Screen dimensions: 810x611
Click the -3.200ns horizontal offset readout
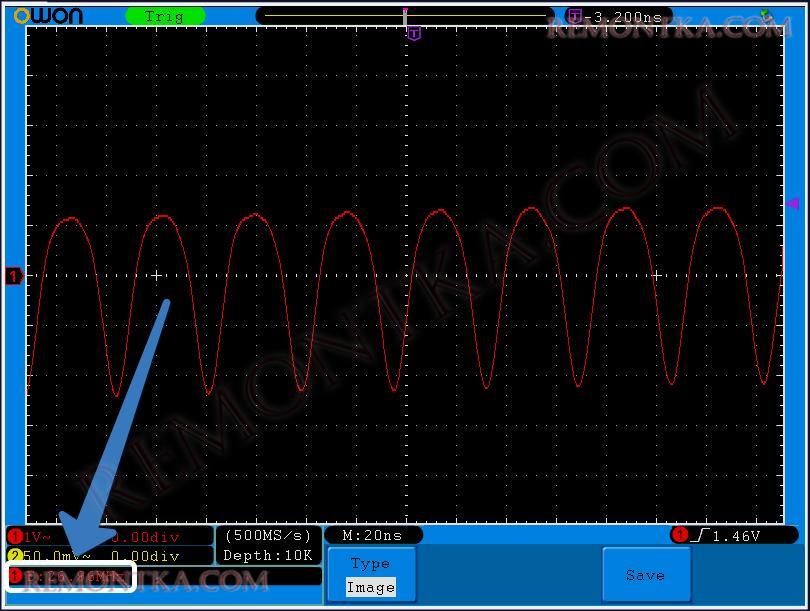[x=625, y=17]
